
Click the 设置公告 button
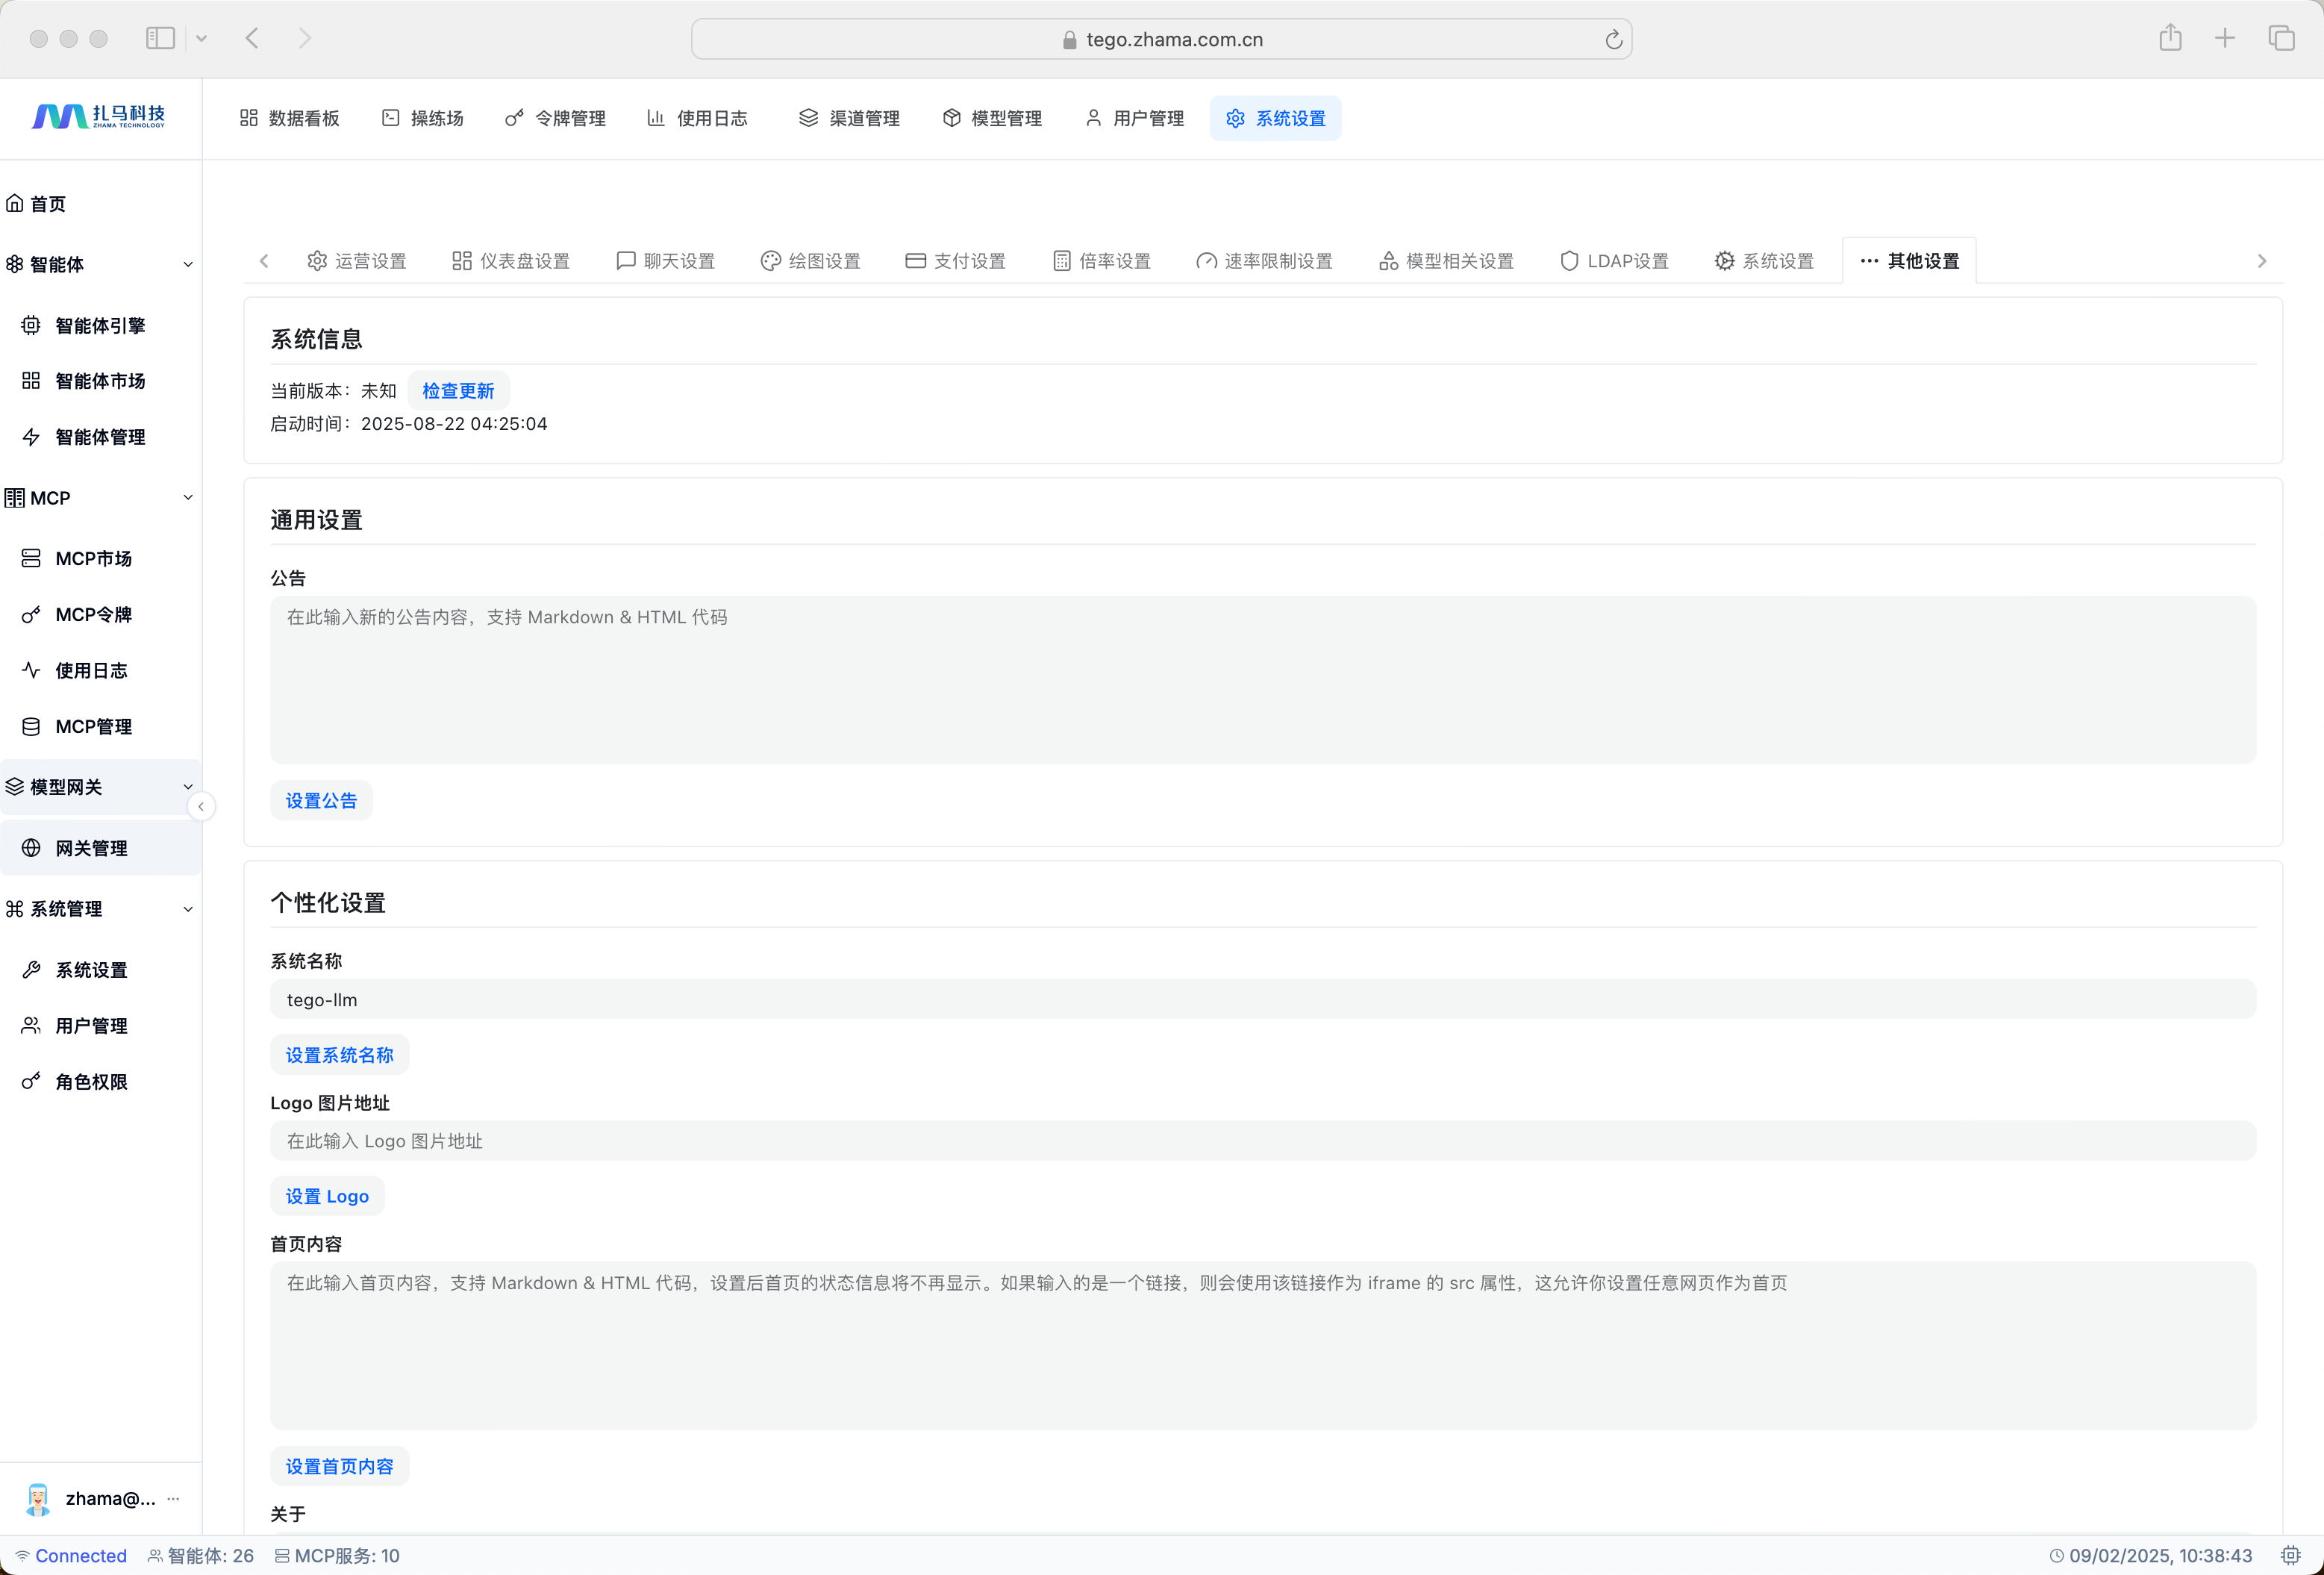pos(321,800)
